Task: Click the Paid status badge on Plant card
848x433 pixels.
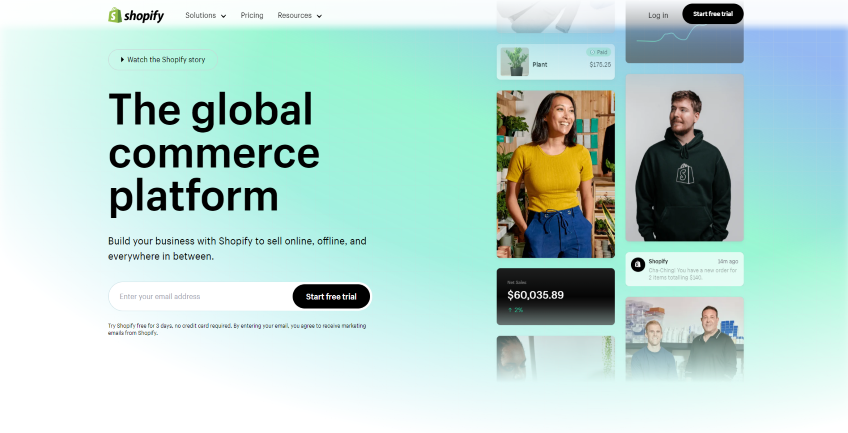Action: click(x=599, y=52)
